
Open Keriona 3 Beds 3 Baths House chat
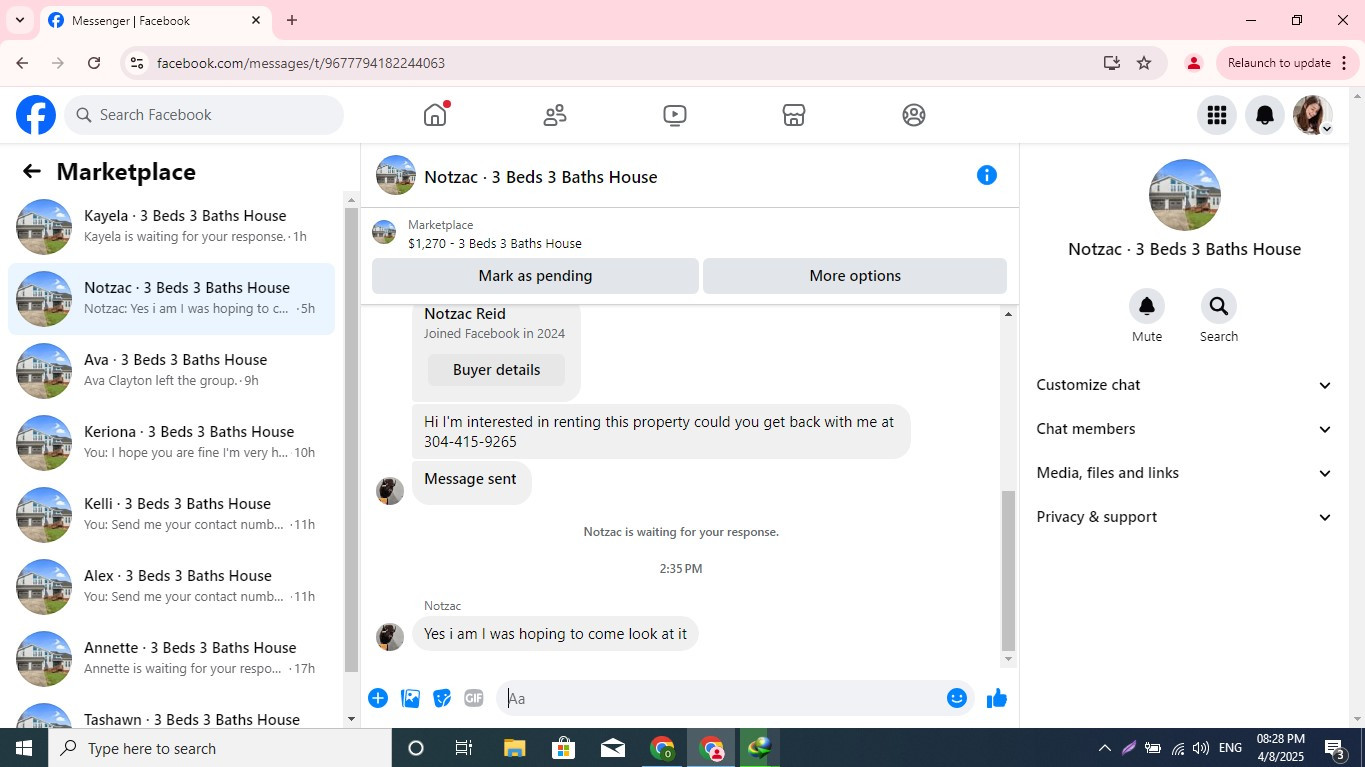coord(172,443)
